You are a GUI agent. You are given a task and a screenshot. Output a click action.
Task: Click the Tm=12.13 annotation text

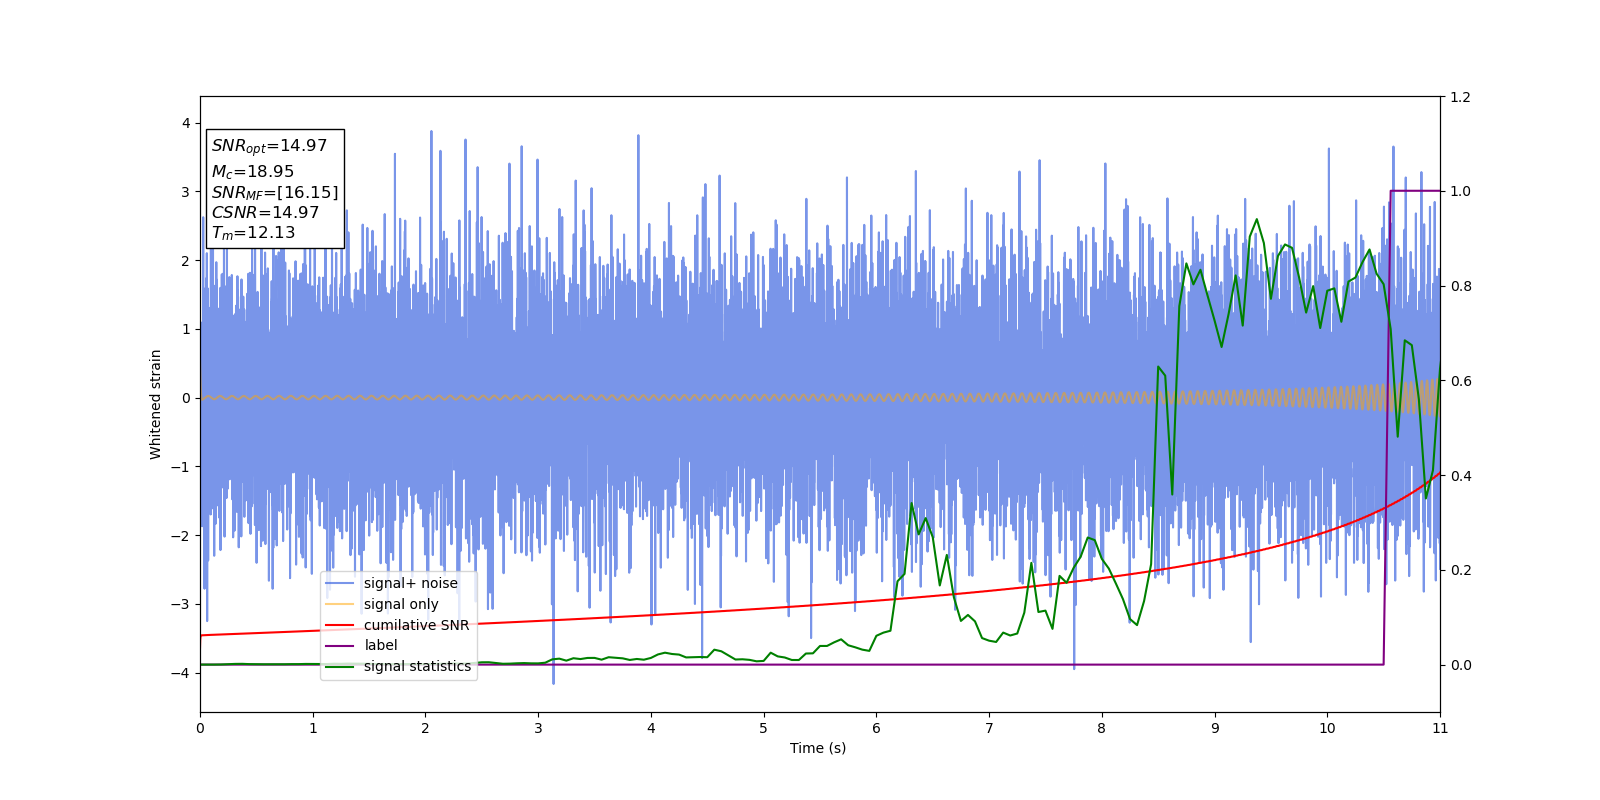(x=254, y=233)
